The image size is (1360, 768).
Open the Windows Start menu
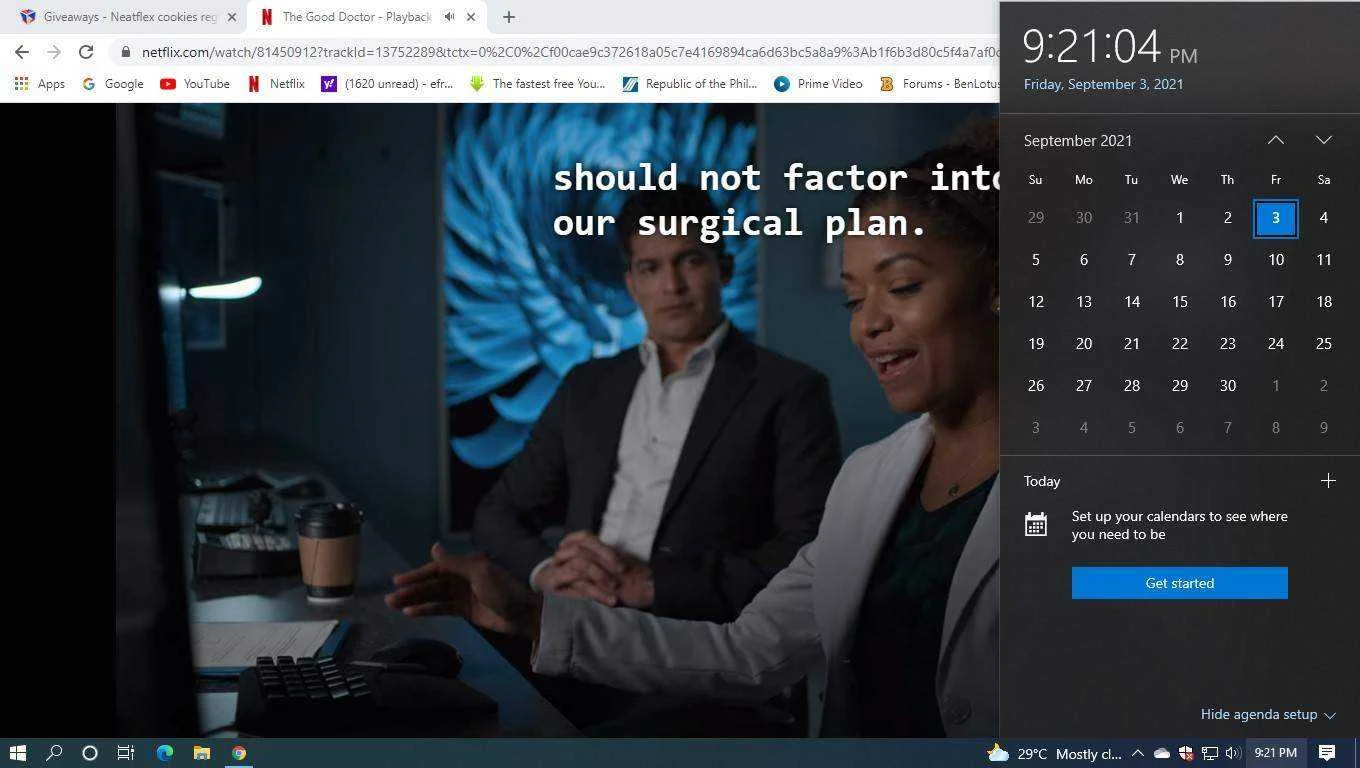coord(17,753)
